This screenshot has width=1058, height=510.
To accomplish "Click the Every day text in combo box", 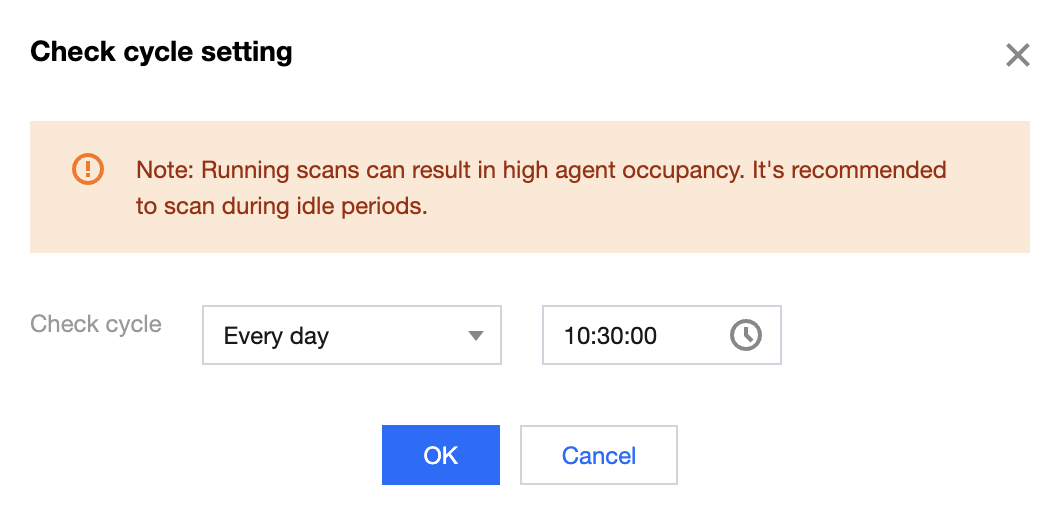I will click(x=276, y=336).
